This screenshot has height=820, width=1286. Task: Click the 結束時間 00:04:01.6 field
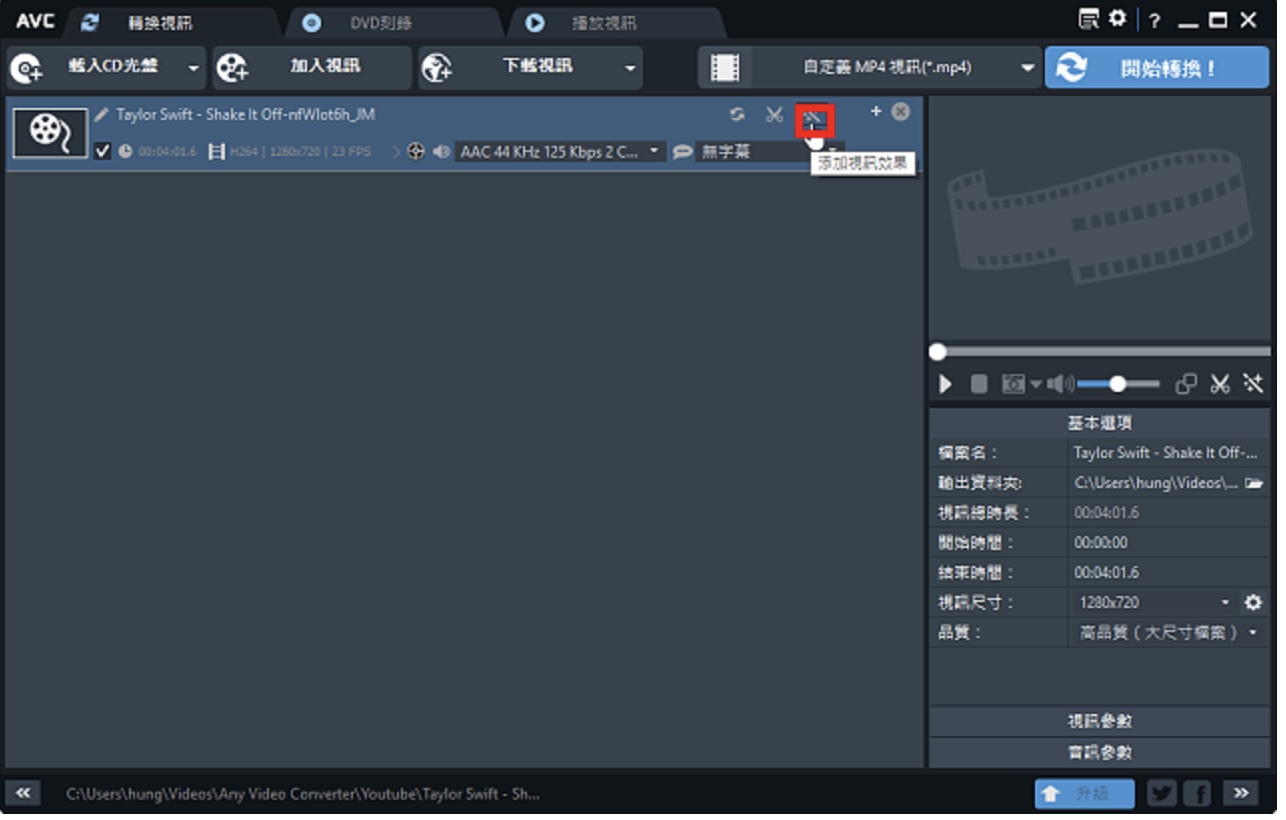(1169, 573)
